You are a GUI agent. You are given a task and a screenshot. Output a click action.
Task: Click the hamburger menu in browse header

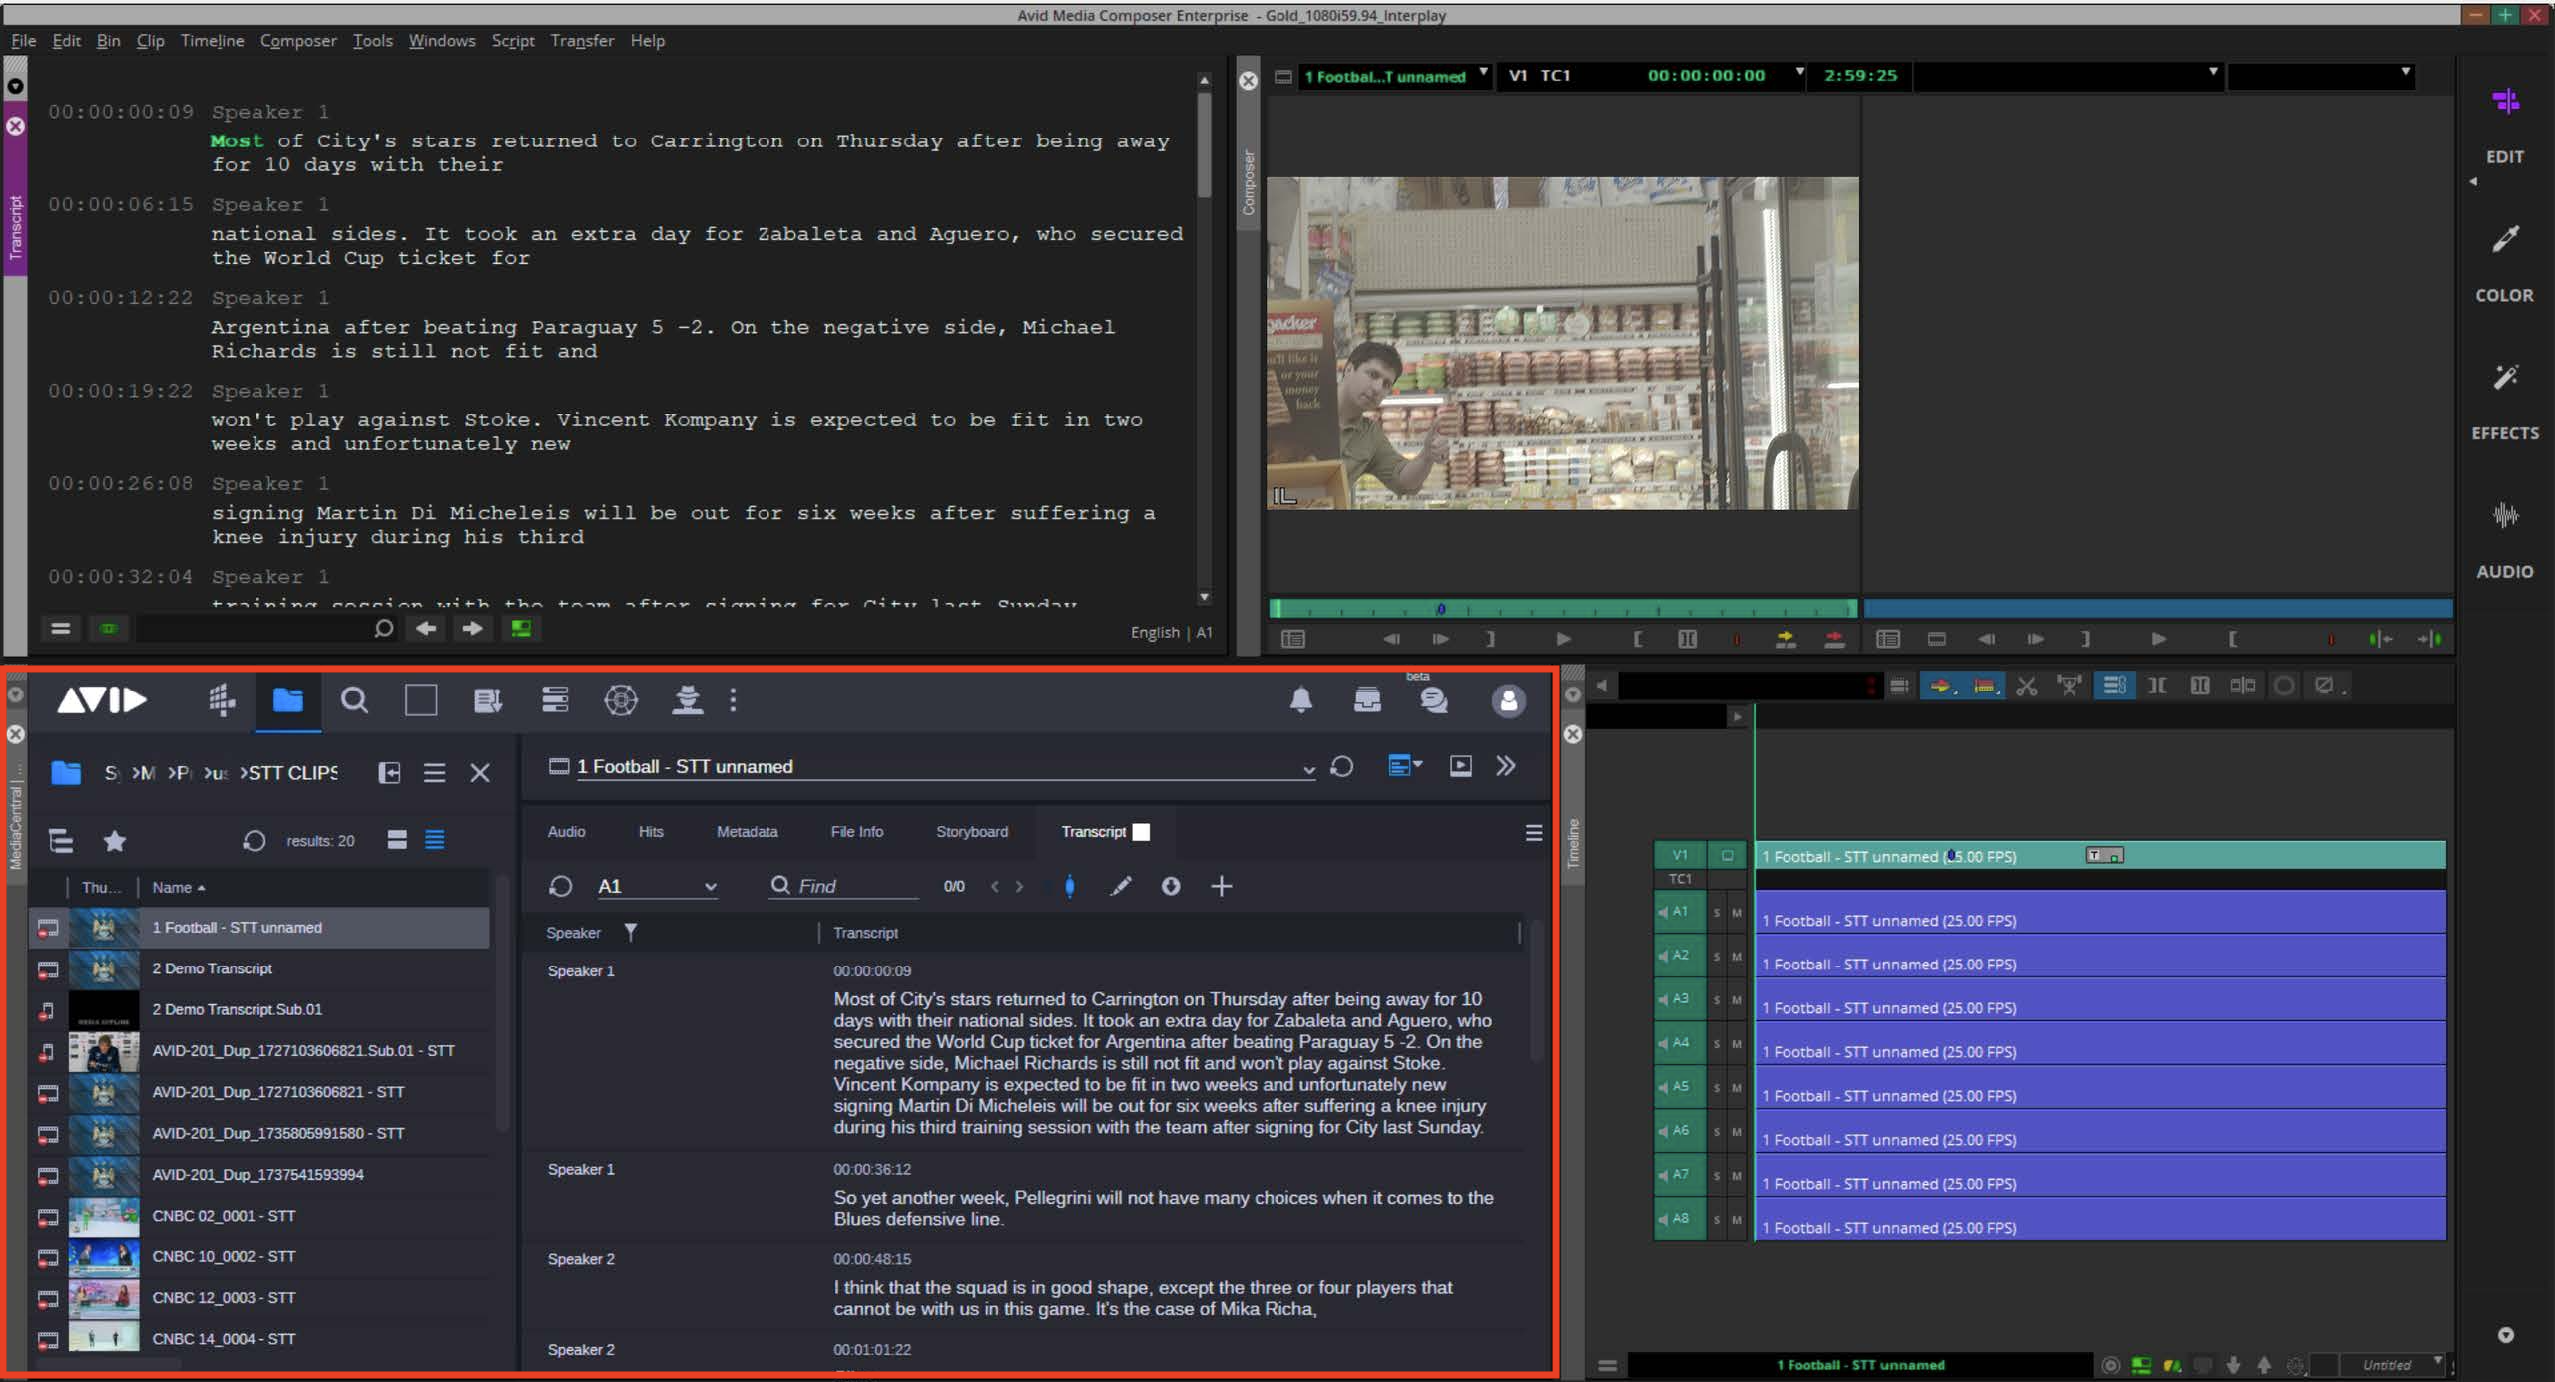434,772
